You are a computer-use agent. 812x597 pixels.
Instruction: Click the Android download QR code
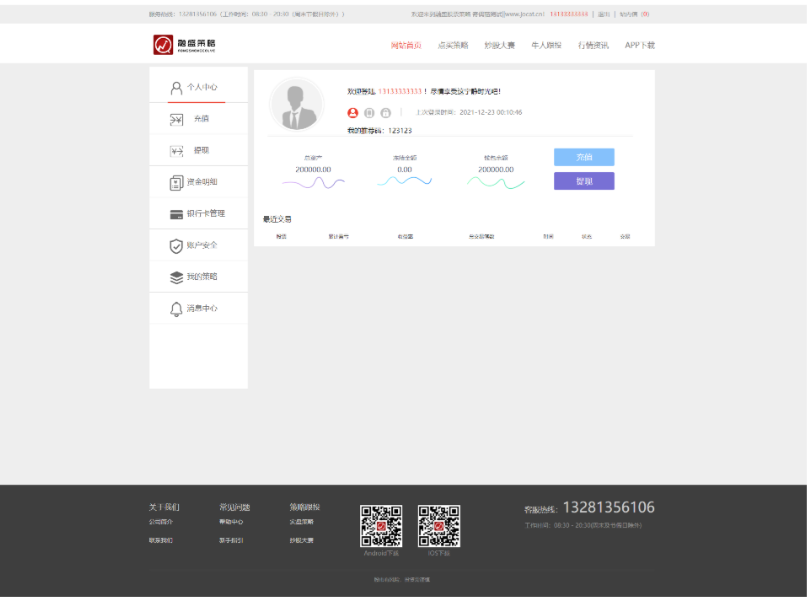381,526
